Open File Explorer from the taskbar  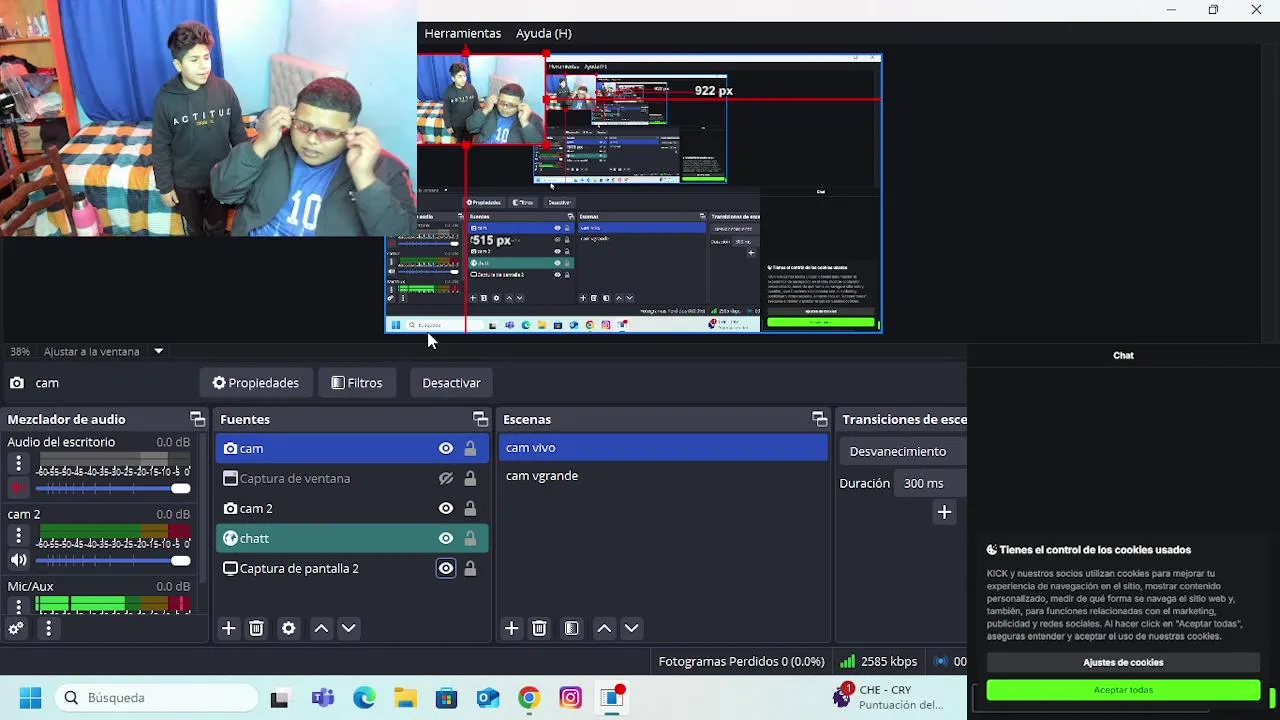click(x=405, y=698)
